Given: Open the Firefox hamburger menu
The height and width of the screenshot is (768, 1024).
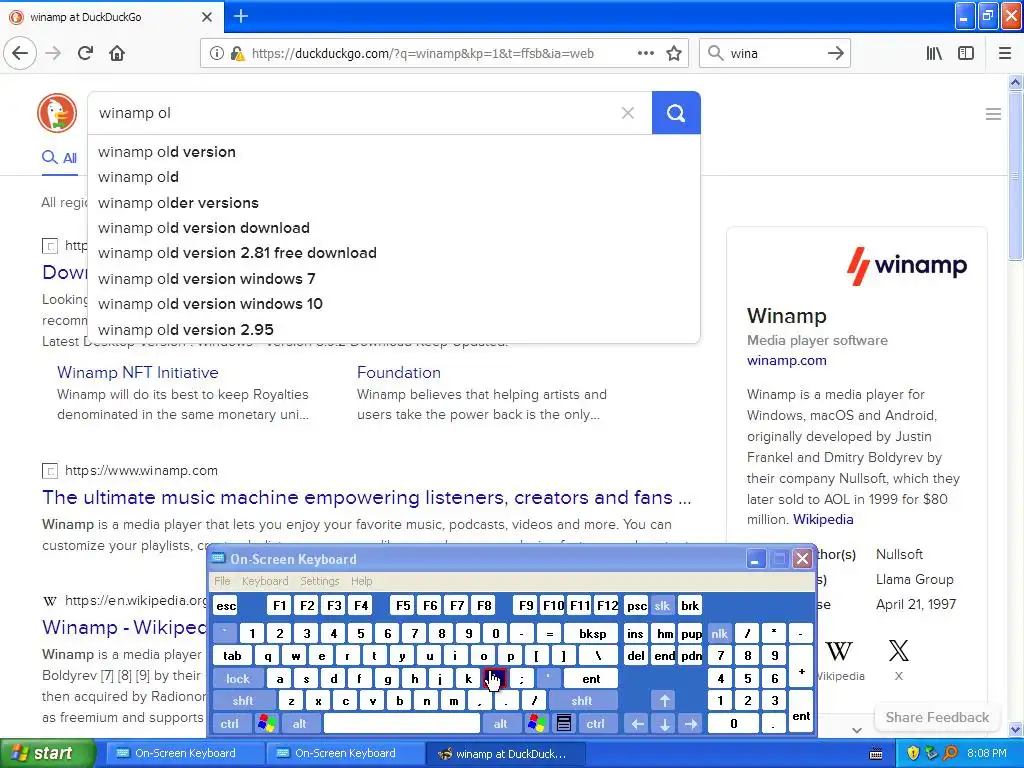Looking at the screenshot, I should pyautogui.click(x=1005, y=54).
